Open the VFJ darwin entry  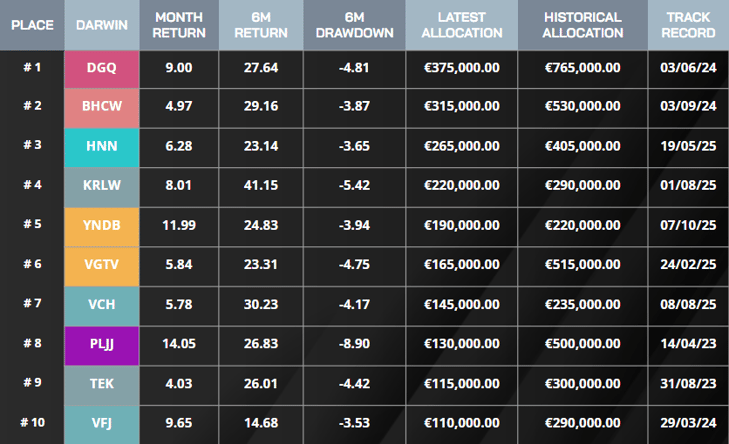coord(101,424)
